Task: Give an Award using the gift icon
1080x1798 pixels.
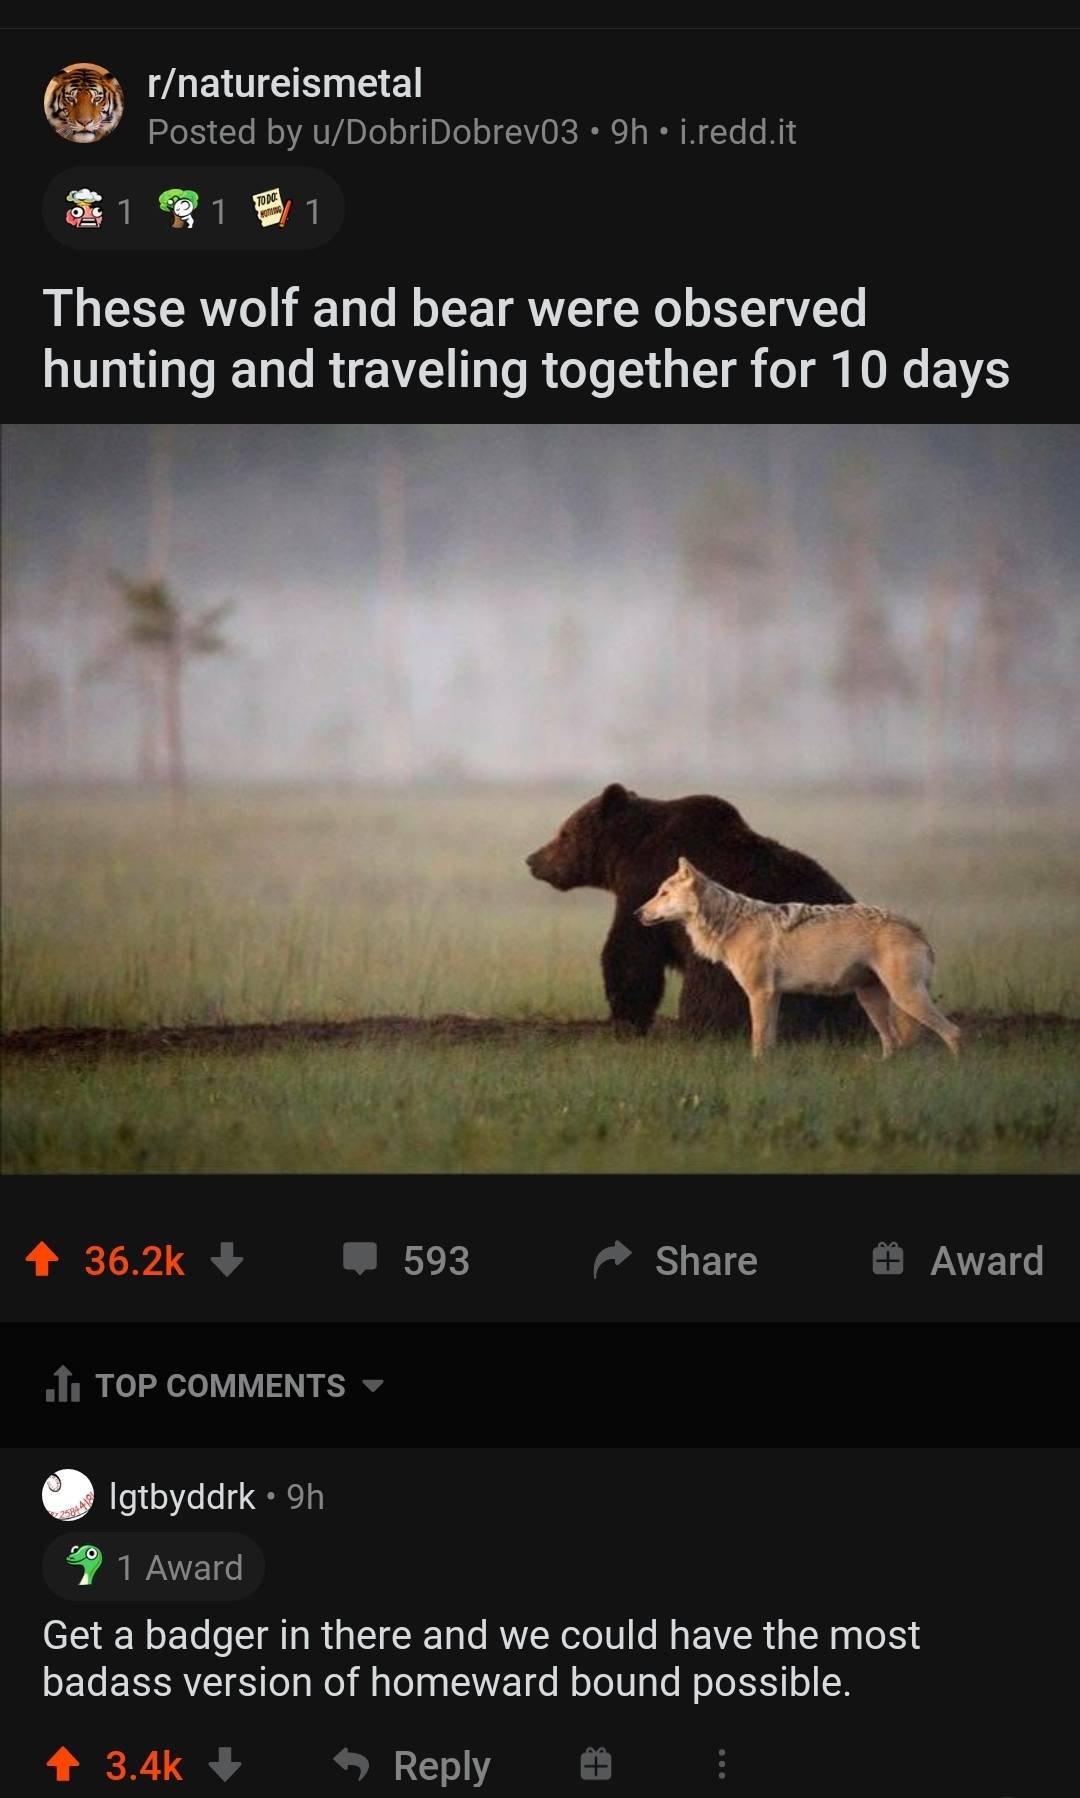Action: coord(887,1259)
